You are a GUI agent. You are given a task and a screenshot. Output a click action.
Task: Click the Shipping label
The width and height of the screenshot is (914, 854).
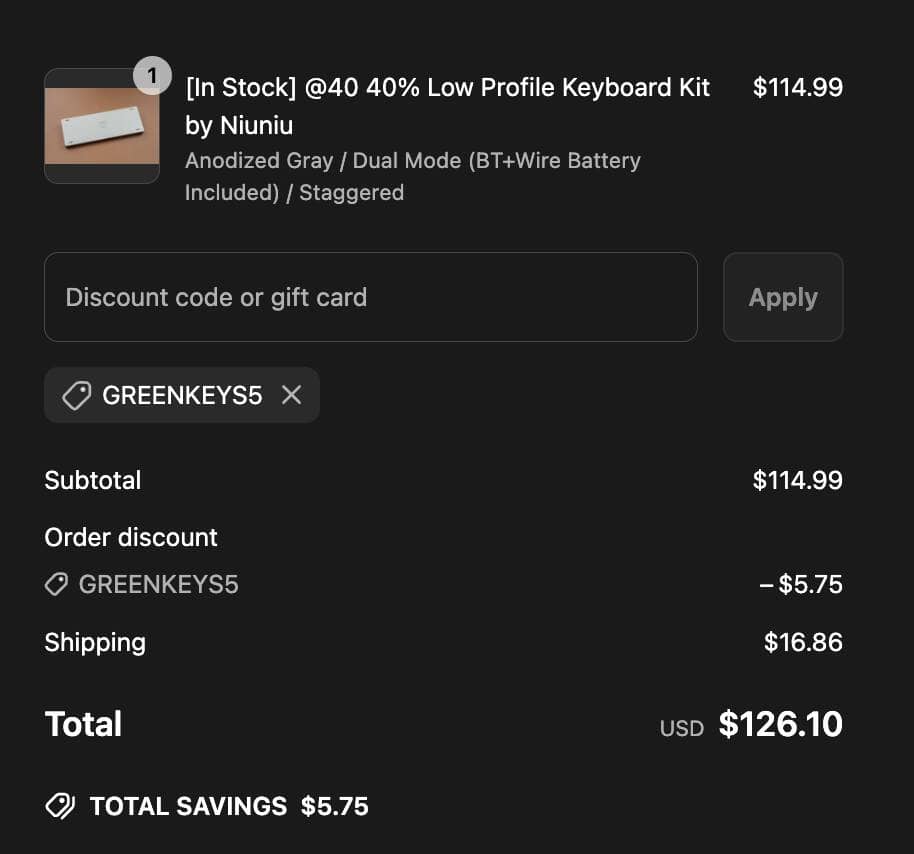pyautogui.click(x=95, y=642)
